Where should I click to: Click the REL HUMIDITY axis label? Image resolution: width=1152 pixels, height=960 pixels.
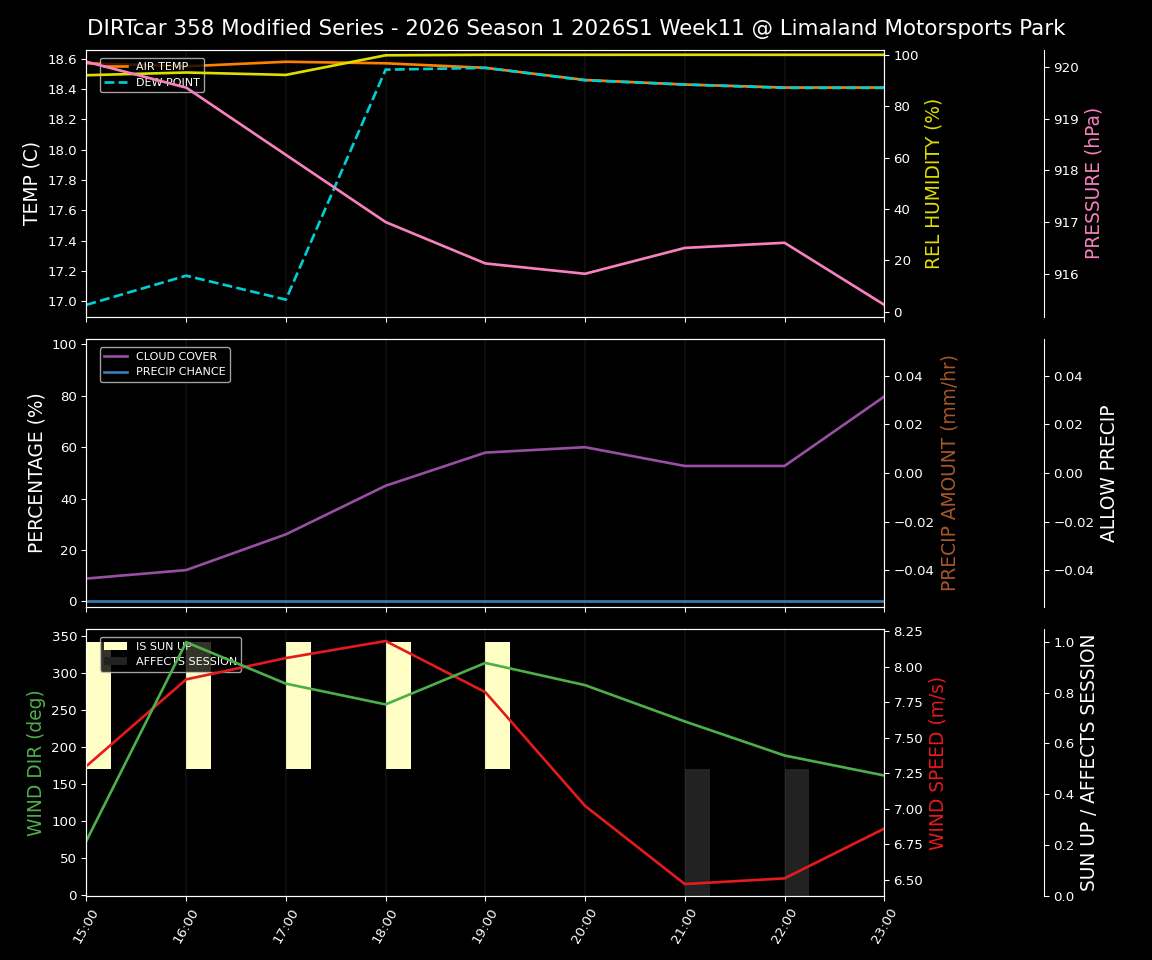[934, 181]
